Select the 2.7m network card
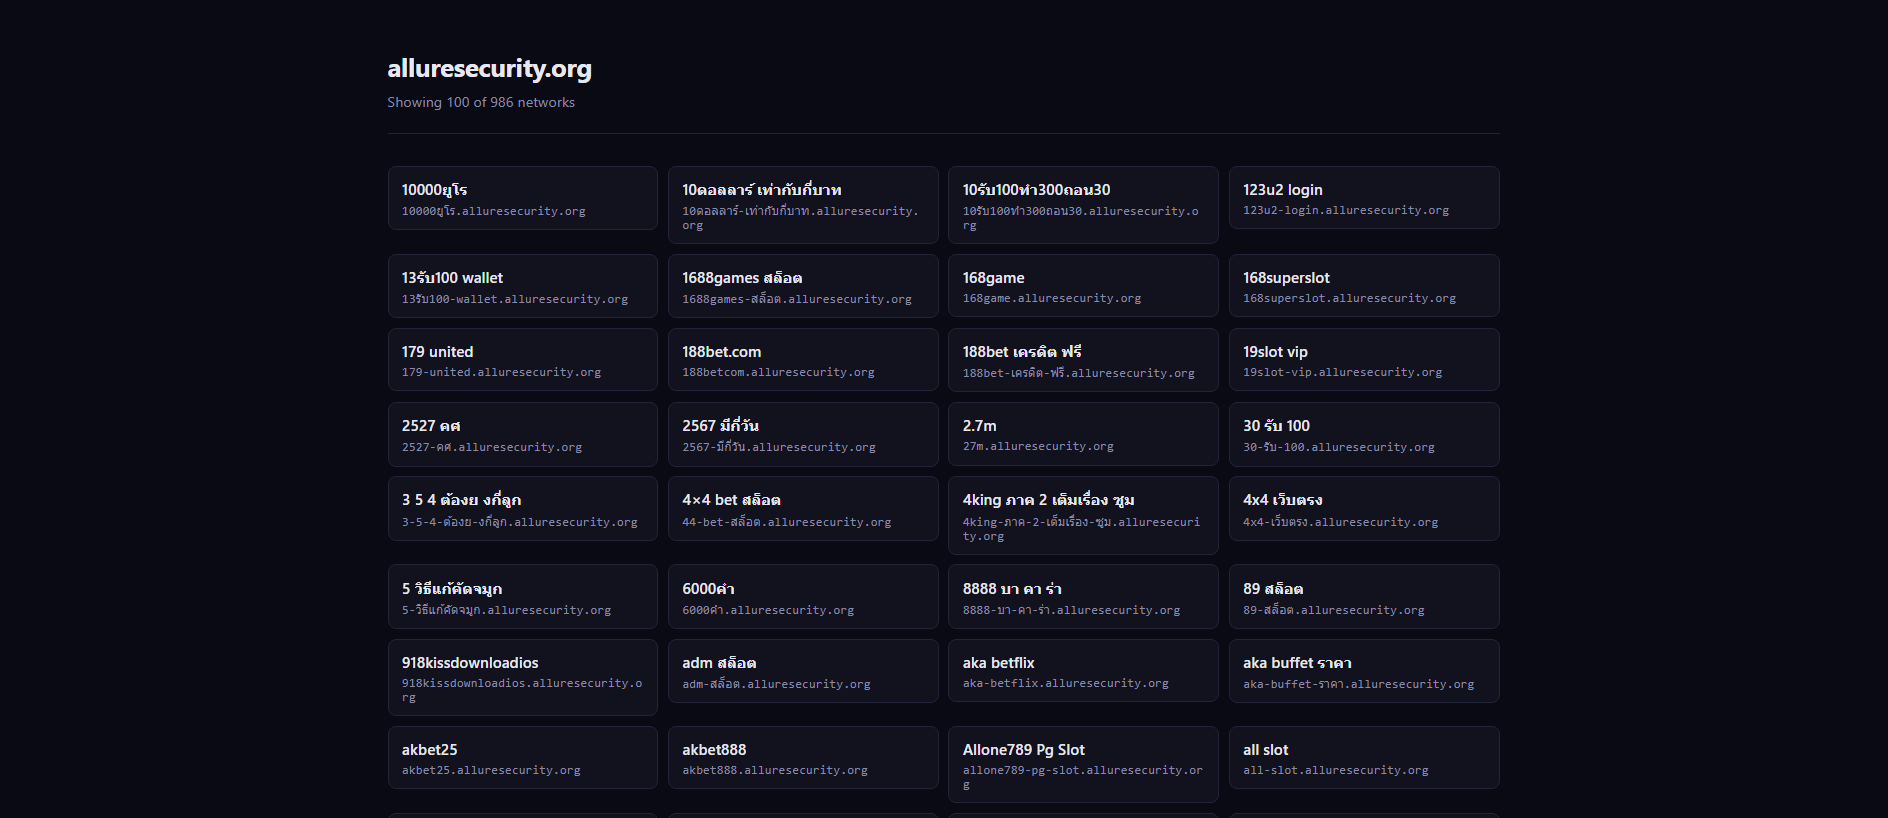Image resolution: width=1888 pixels, height=818 pixels. tap(1083, 434)
